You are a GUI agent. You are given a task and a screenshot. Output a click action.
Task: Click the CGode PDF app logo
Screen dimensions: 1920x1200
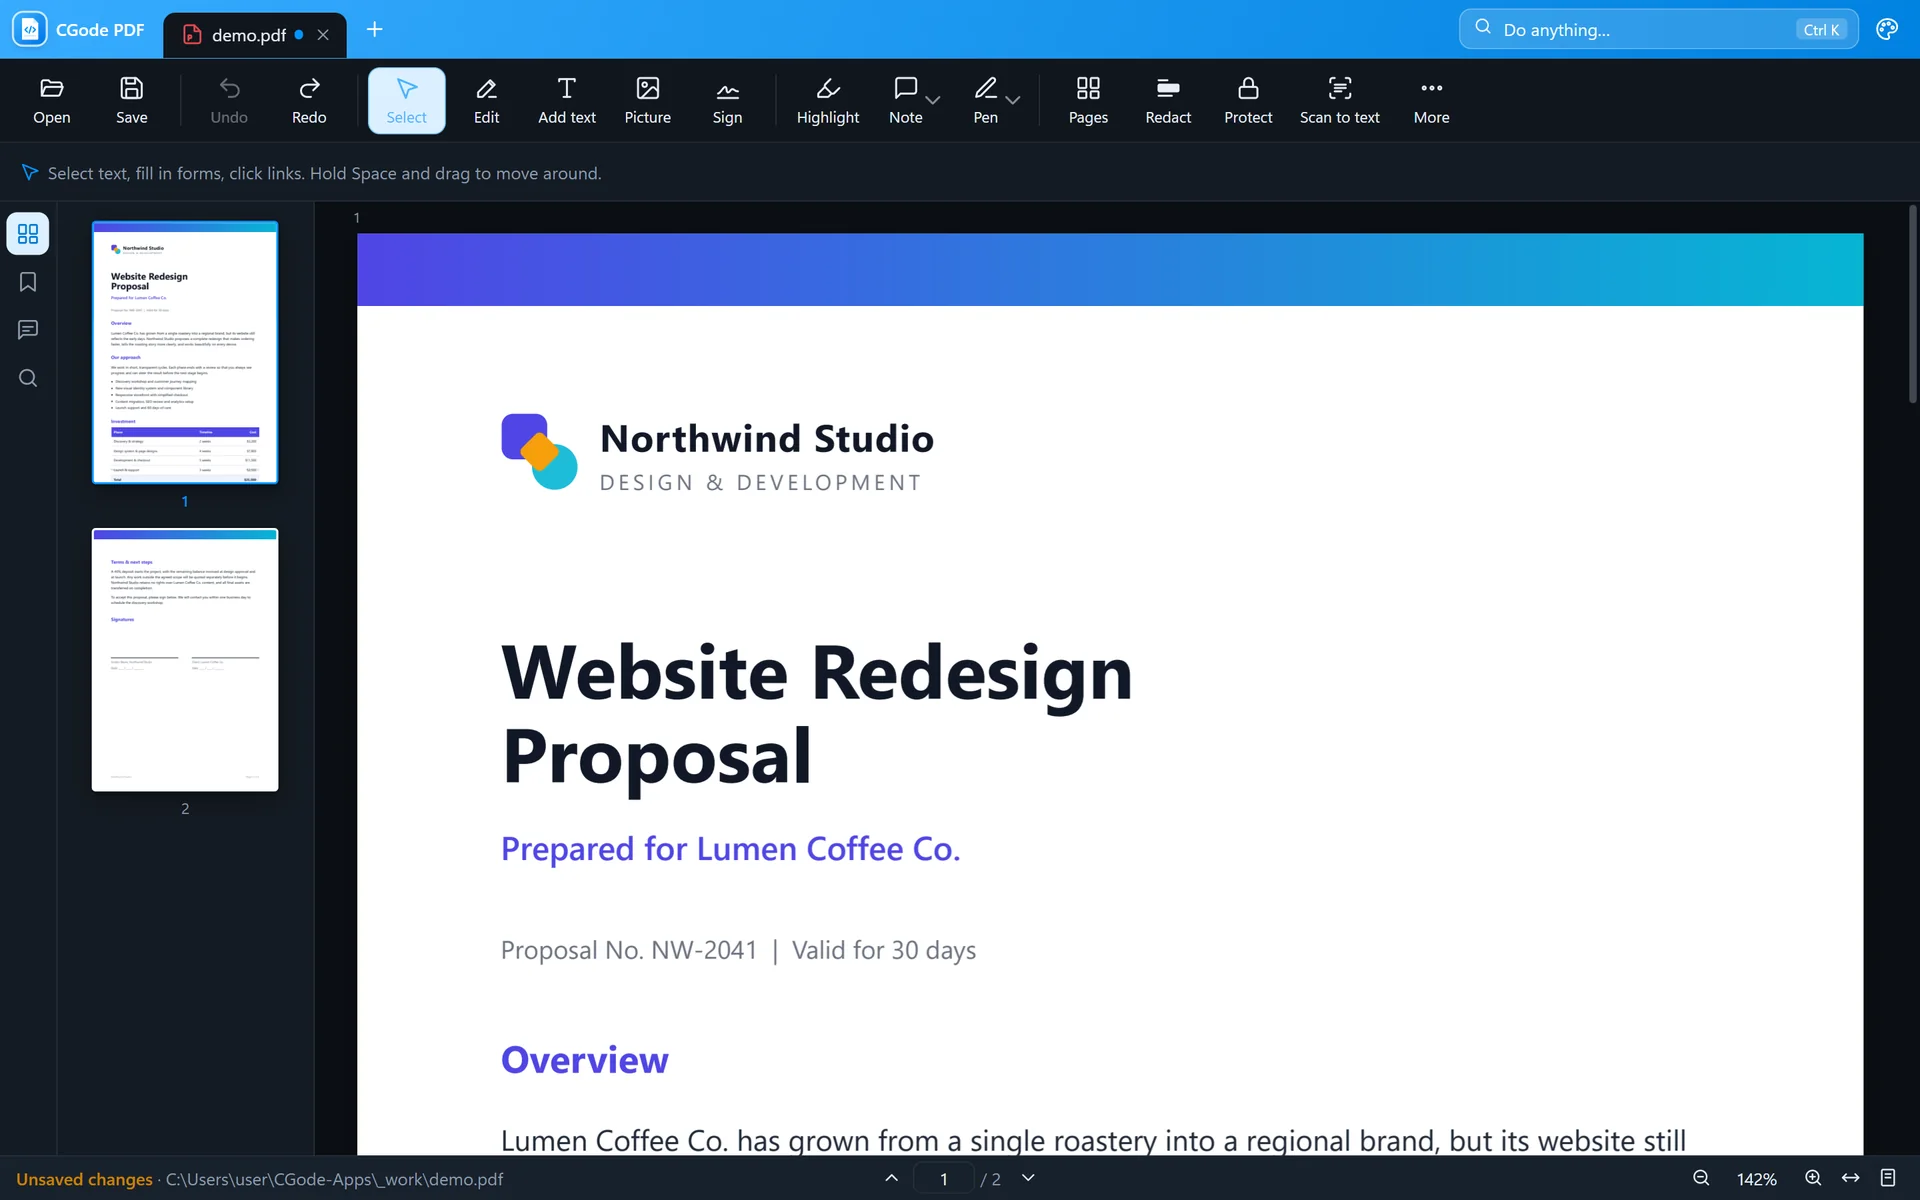point(30,29)
